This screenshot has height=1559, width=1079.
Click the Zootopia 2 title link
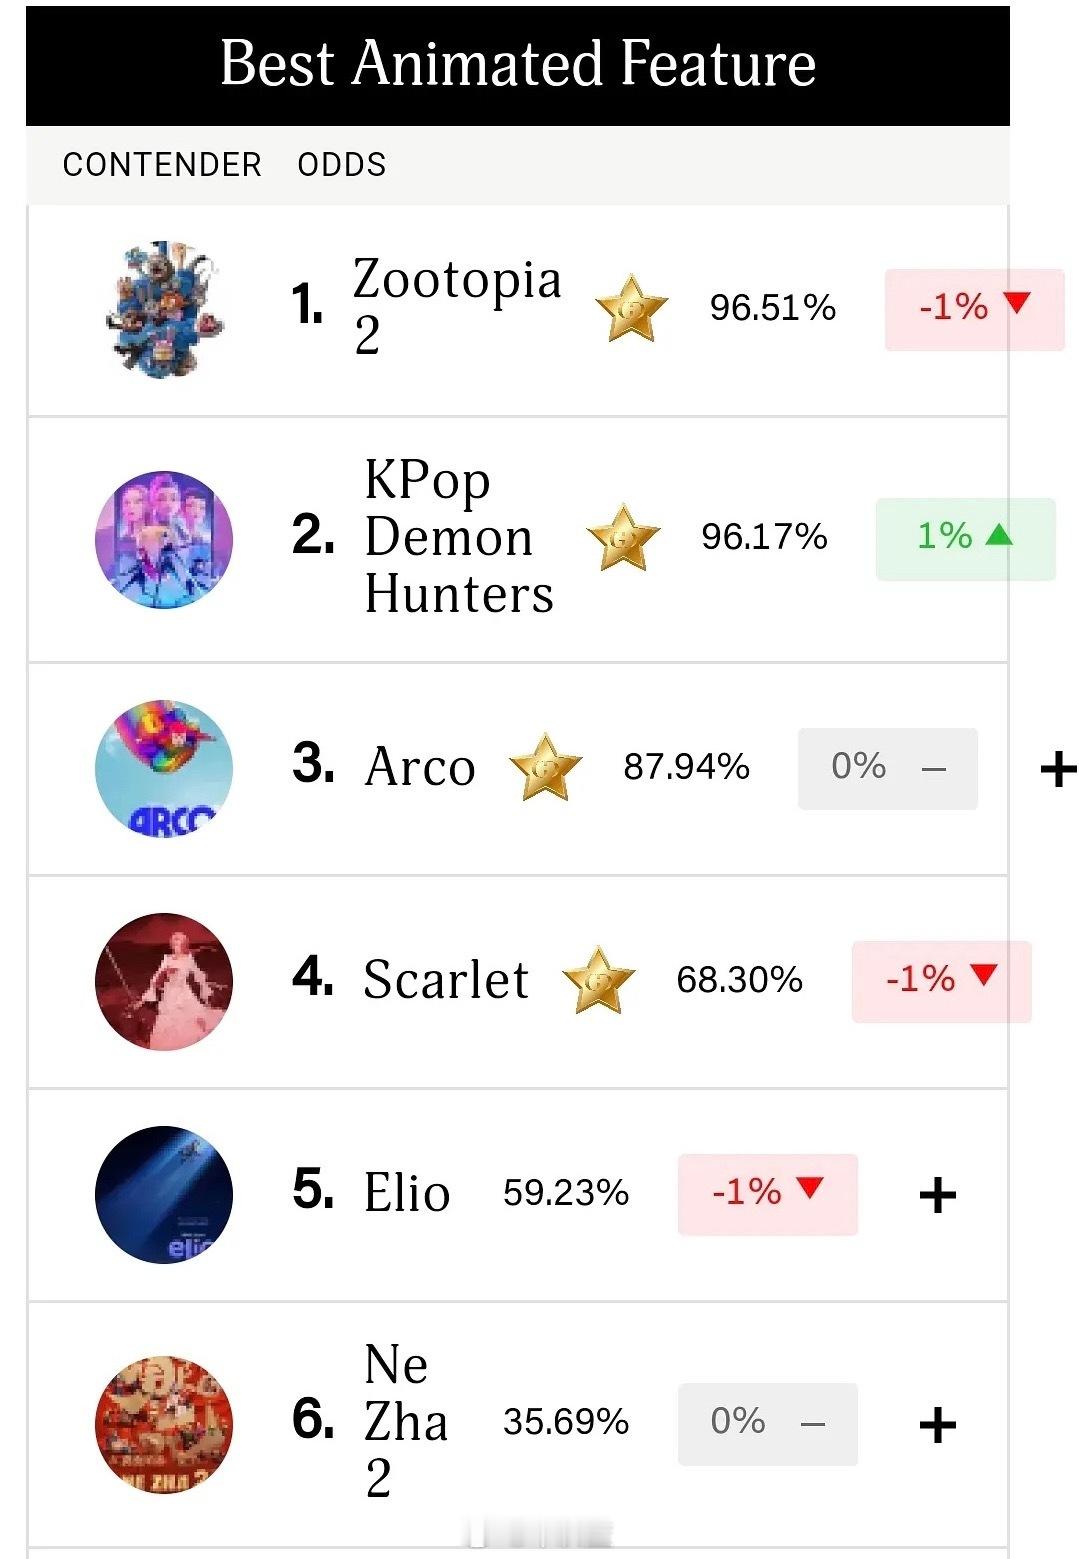[456, 305]
